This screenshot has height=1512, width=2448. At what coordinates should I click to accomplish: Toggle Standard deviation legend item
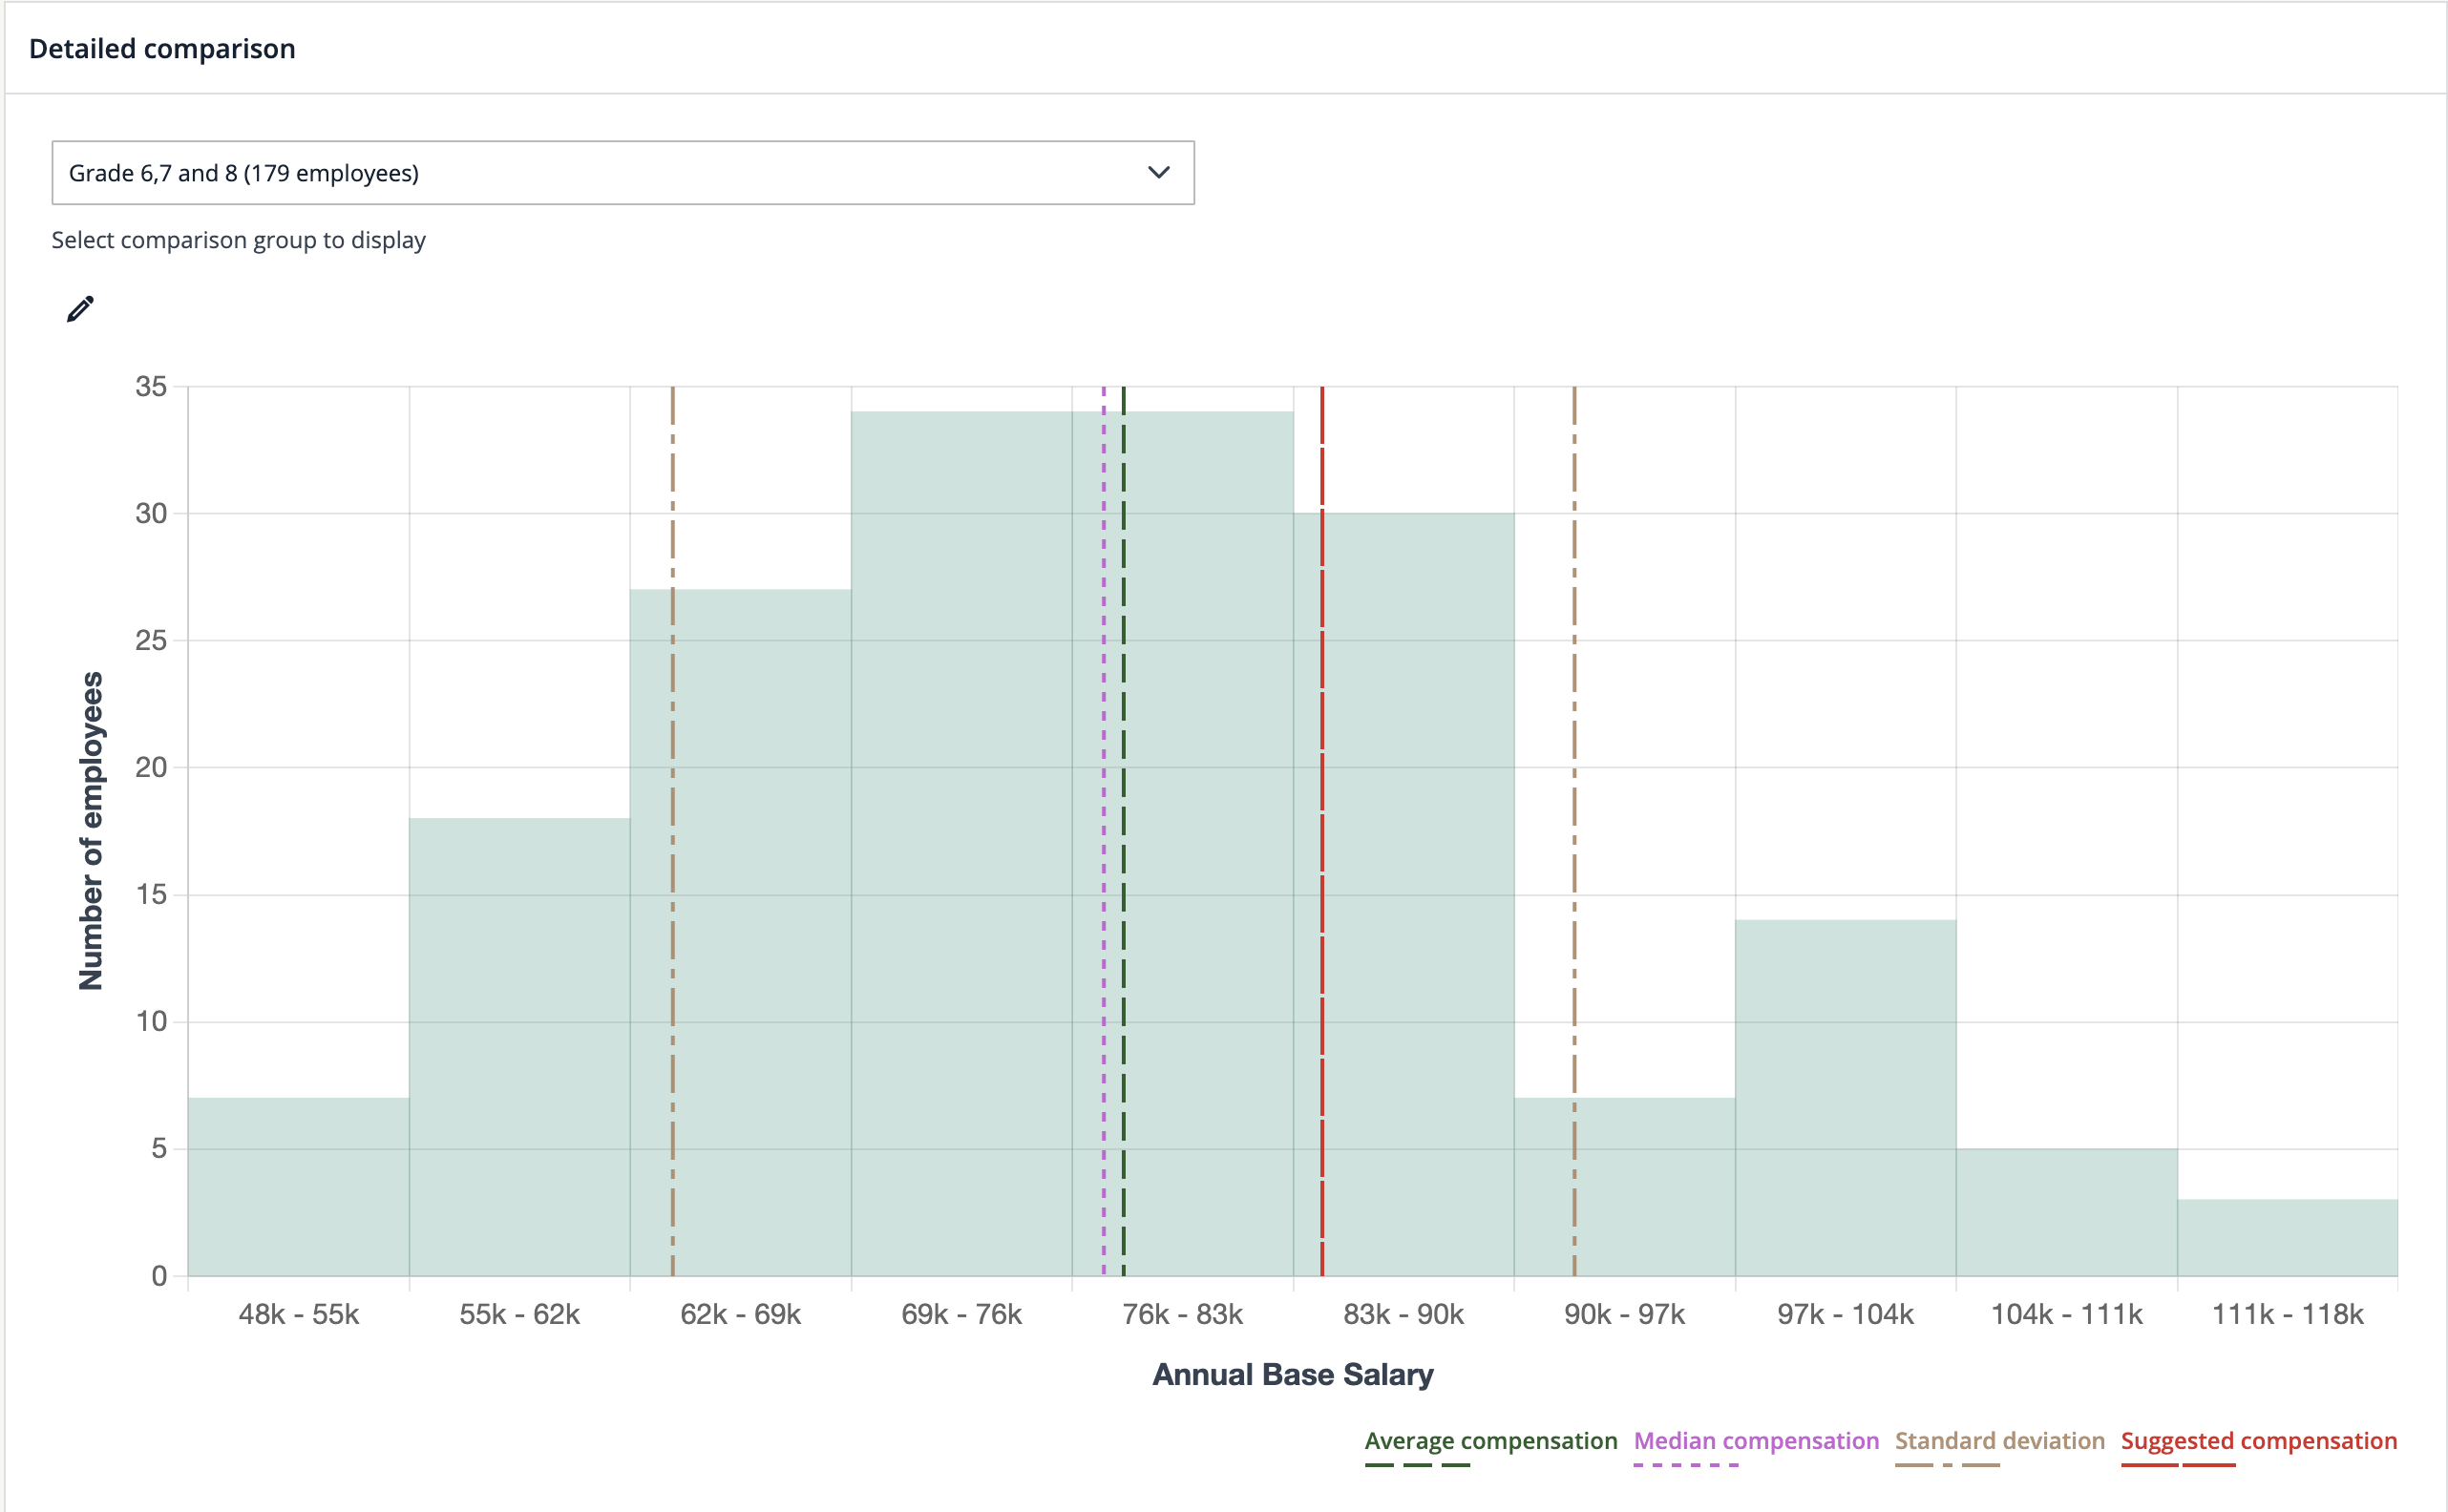pyautogui.click(x=1999, y=1441)
